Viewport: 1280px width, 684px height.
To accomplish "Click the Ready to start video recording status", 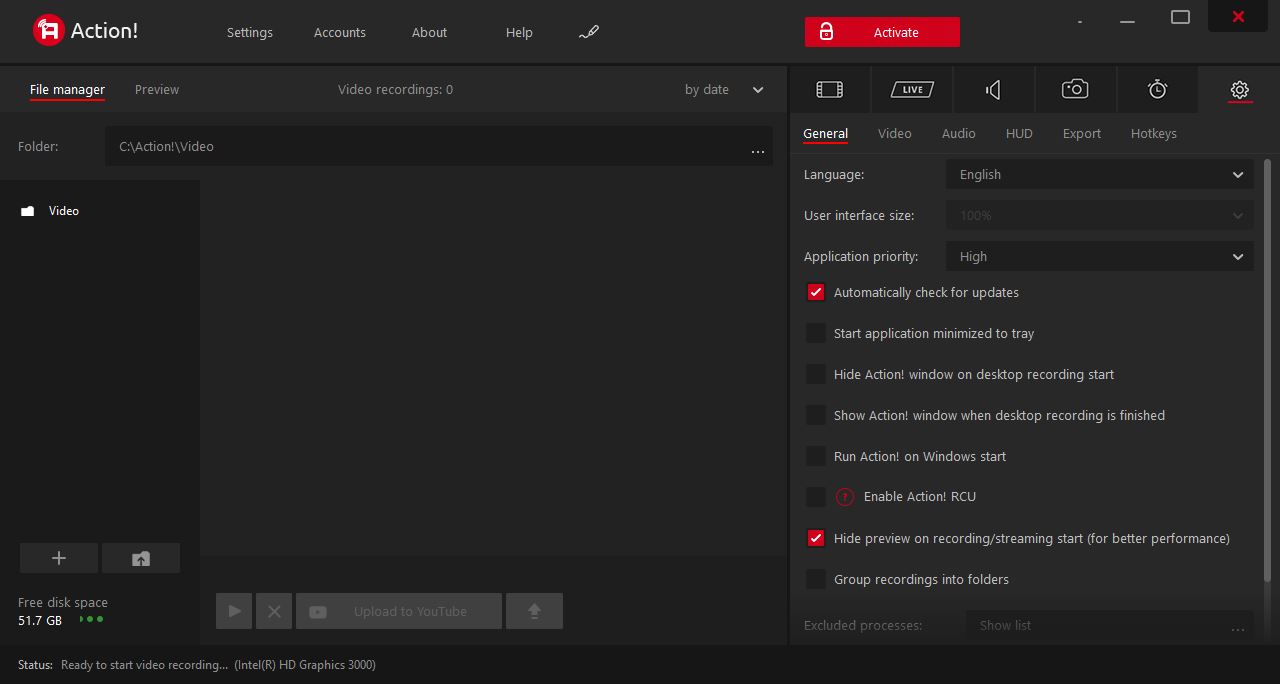I will coord(144,665).
